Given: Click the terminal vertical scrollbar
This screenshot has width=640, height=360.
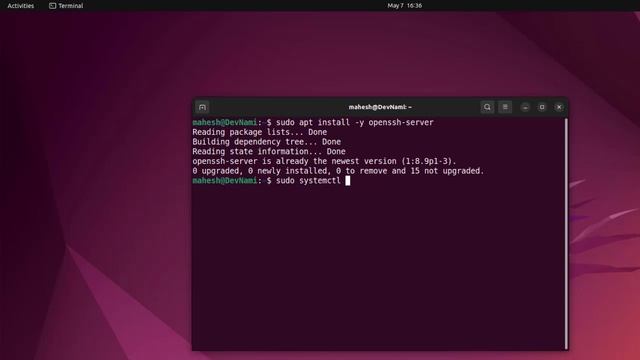Looking at the screenshot, I should tap(566, 233).
